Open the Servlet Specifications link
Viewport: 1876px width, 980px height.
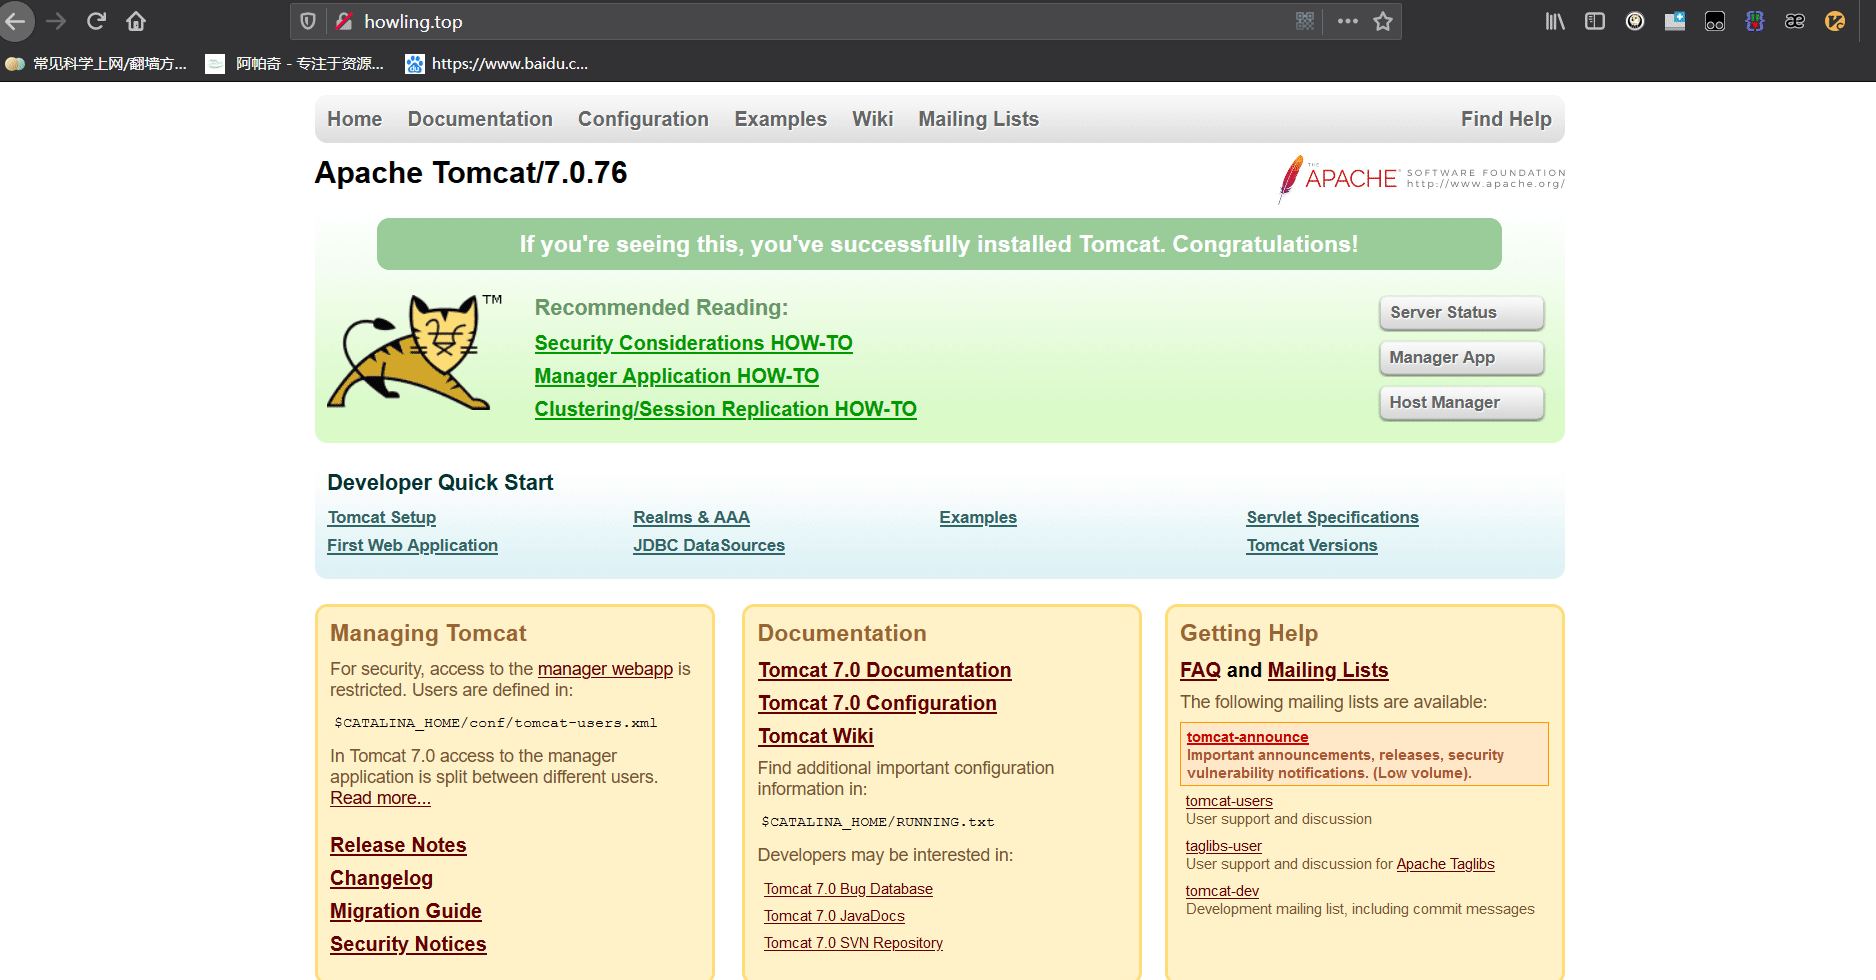(x=1332, y=517)
